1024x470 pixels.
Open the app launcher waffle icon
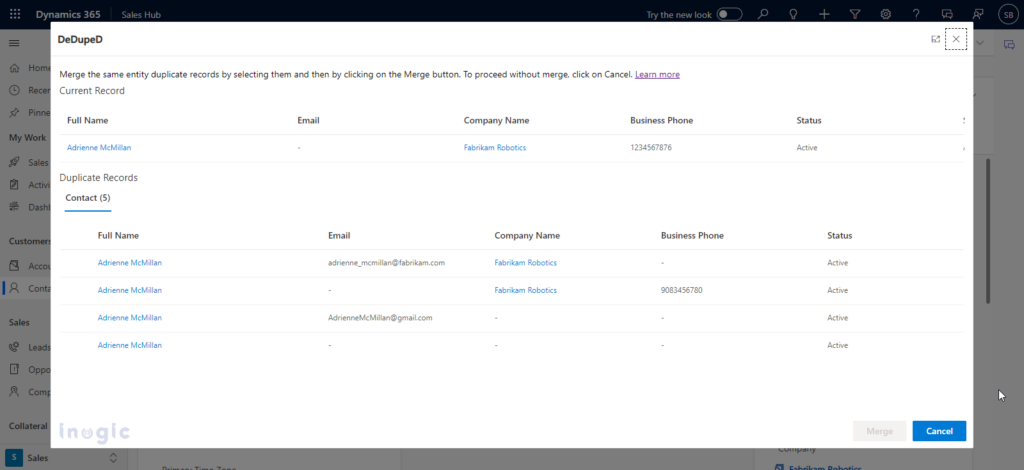[15, 14]
